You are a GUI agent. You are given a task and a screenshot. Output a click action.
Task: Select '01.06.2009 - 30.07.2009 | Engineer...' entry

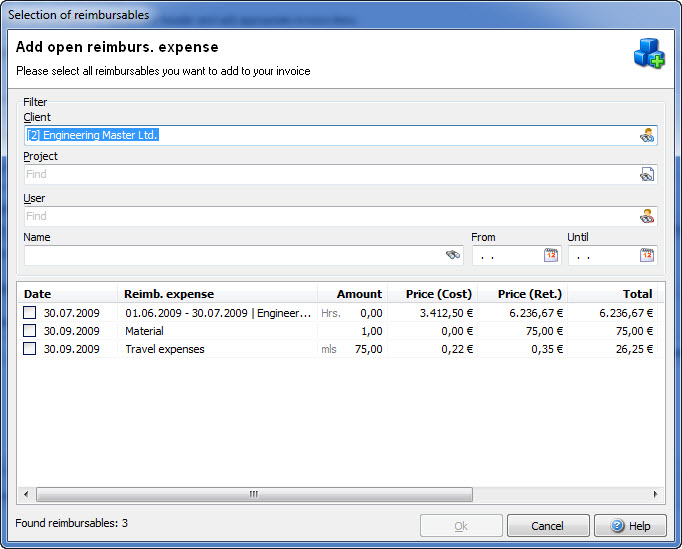[x=218, y=313]
